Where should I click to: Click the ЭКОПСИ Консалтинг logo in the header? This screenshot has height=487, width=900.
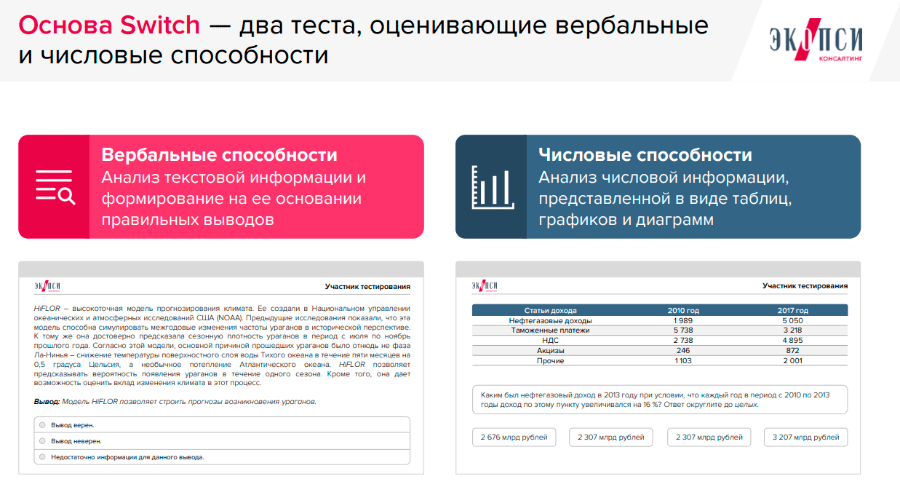point(816,40)
